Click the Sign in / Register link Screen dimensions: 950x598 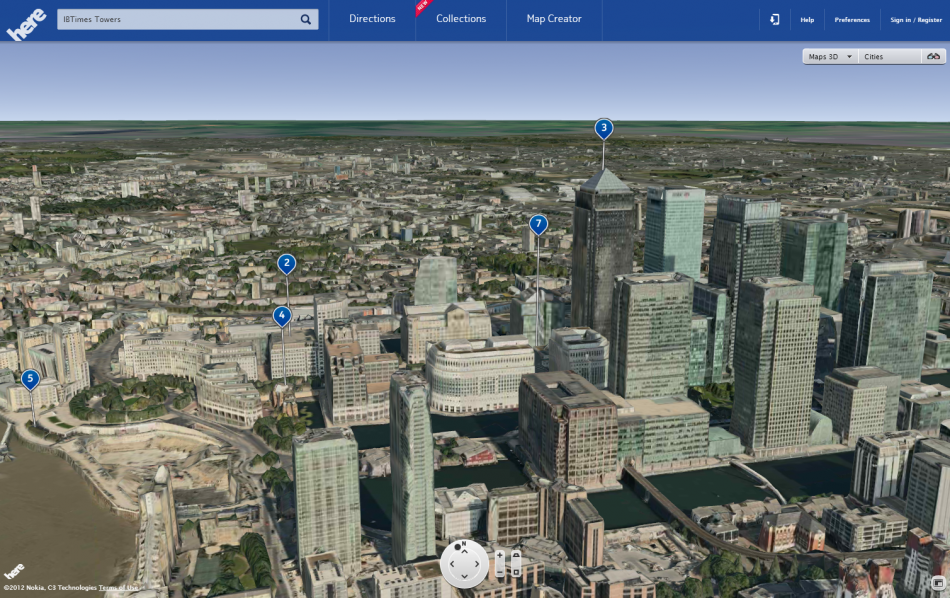click(916, 20)
